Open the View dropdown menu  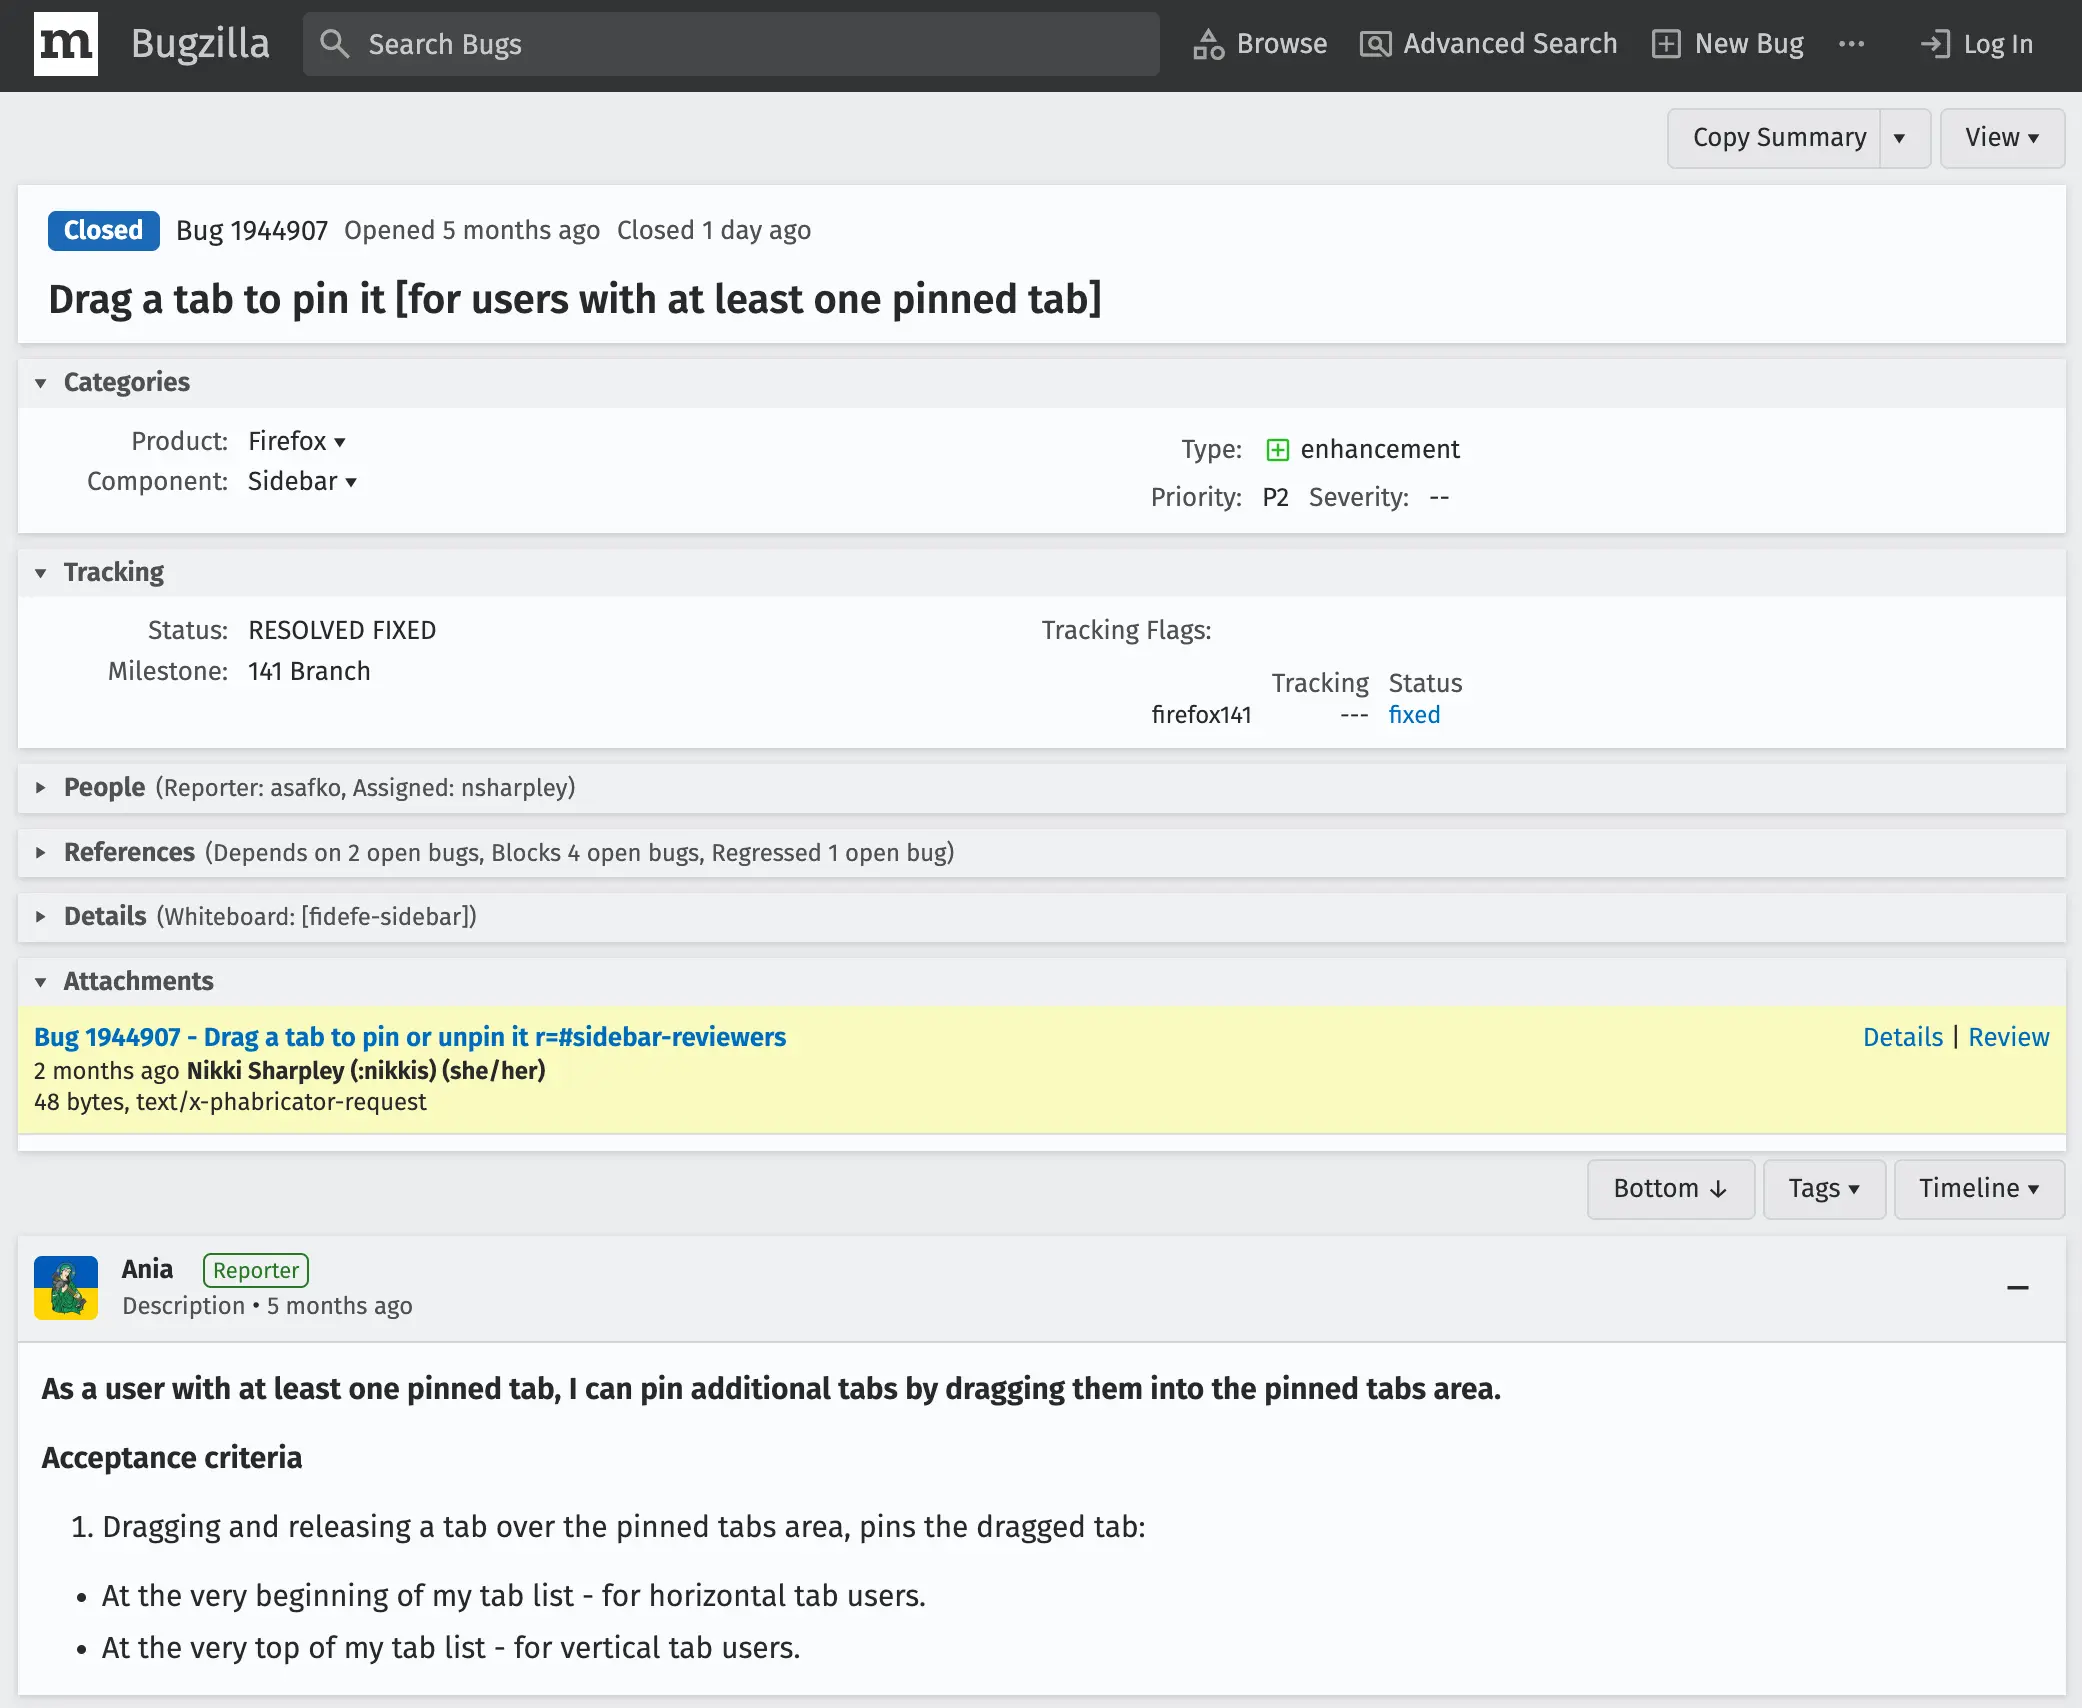(2002, 138)
